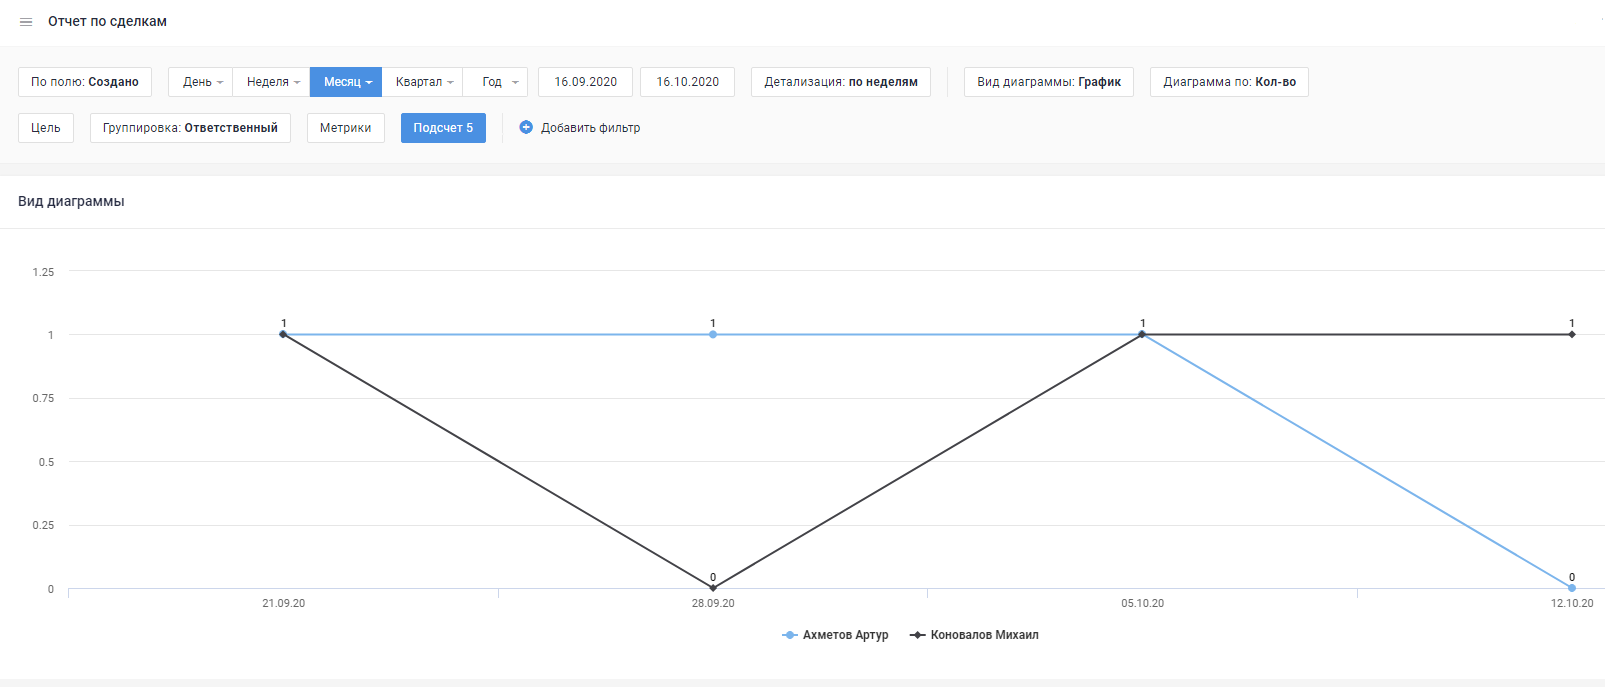1605x687 pixels.
Task: Choose the Год period dropdown
Action: point(496,82)
